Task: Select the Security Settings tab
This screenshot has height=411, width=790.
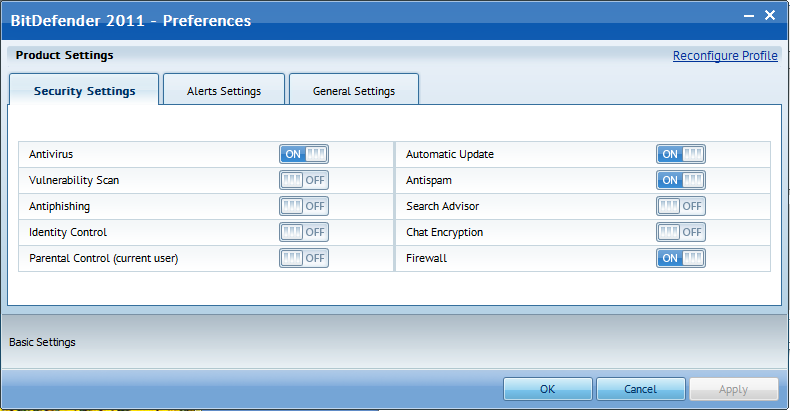Action: coord(84,90)
